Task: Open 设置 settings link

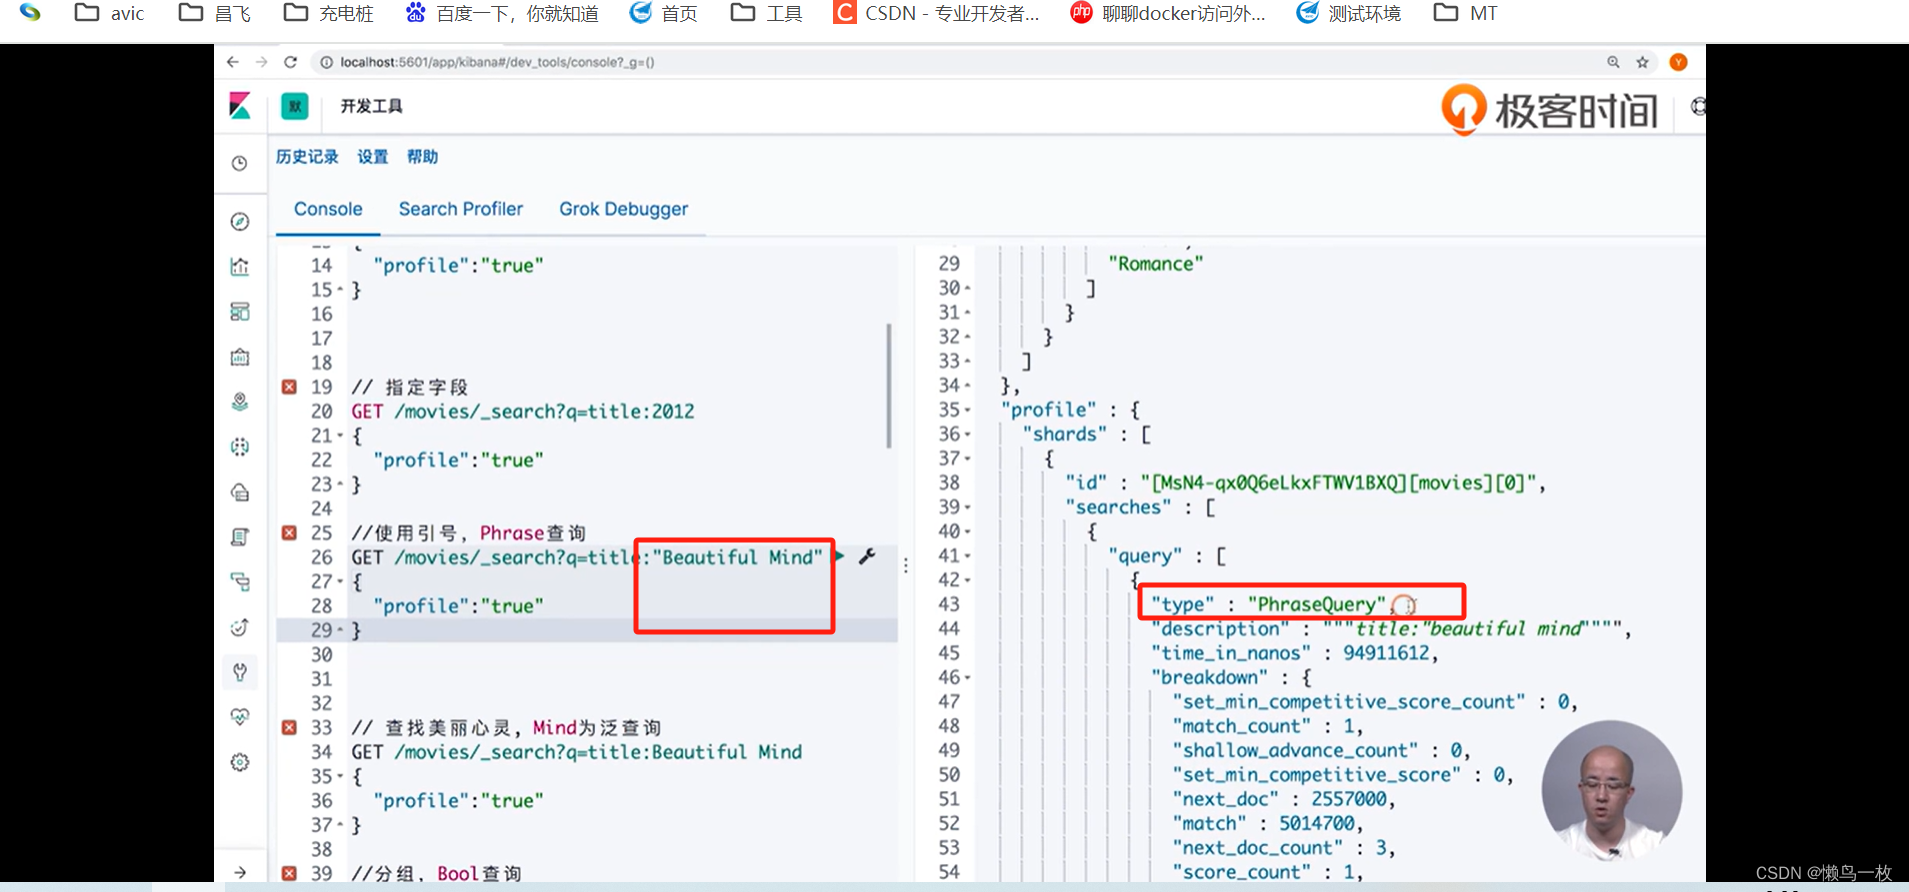Action: pos(372,157)
